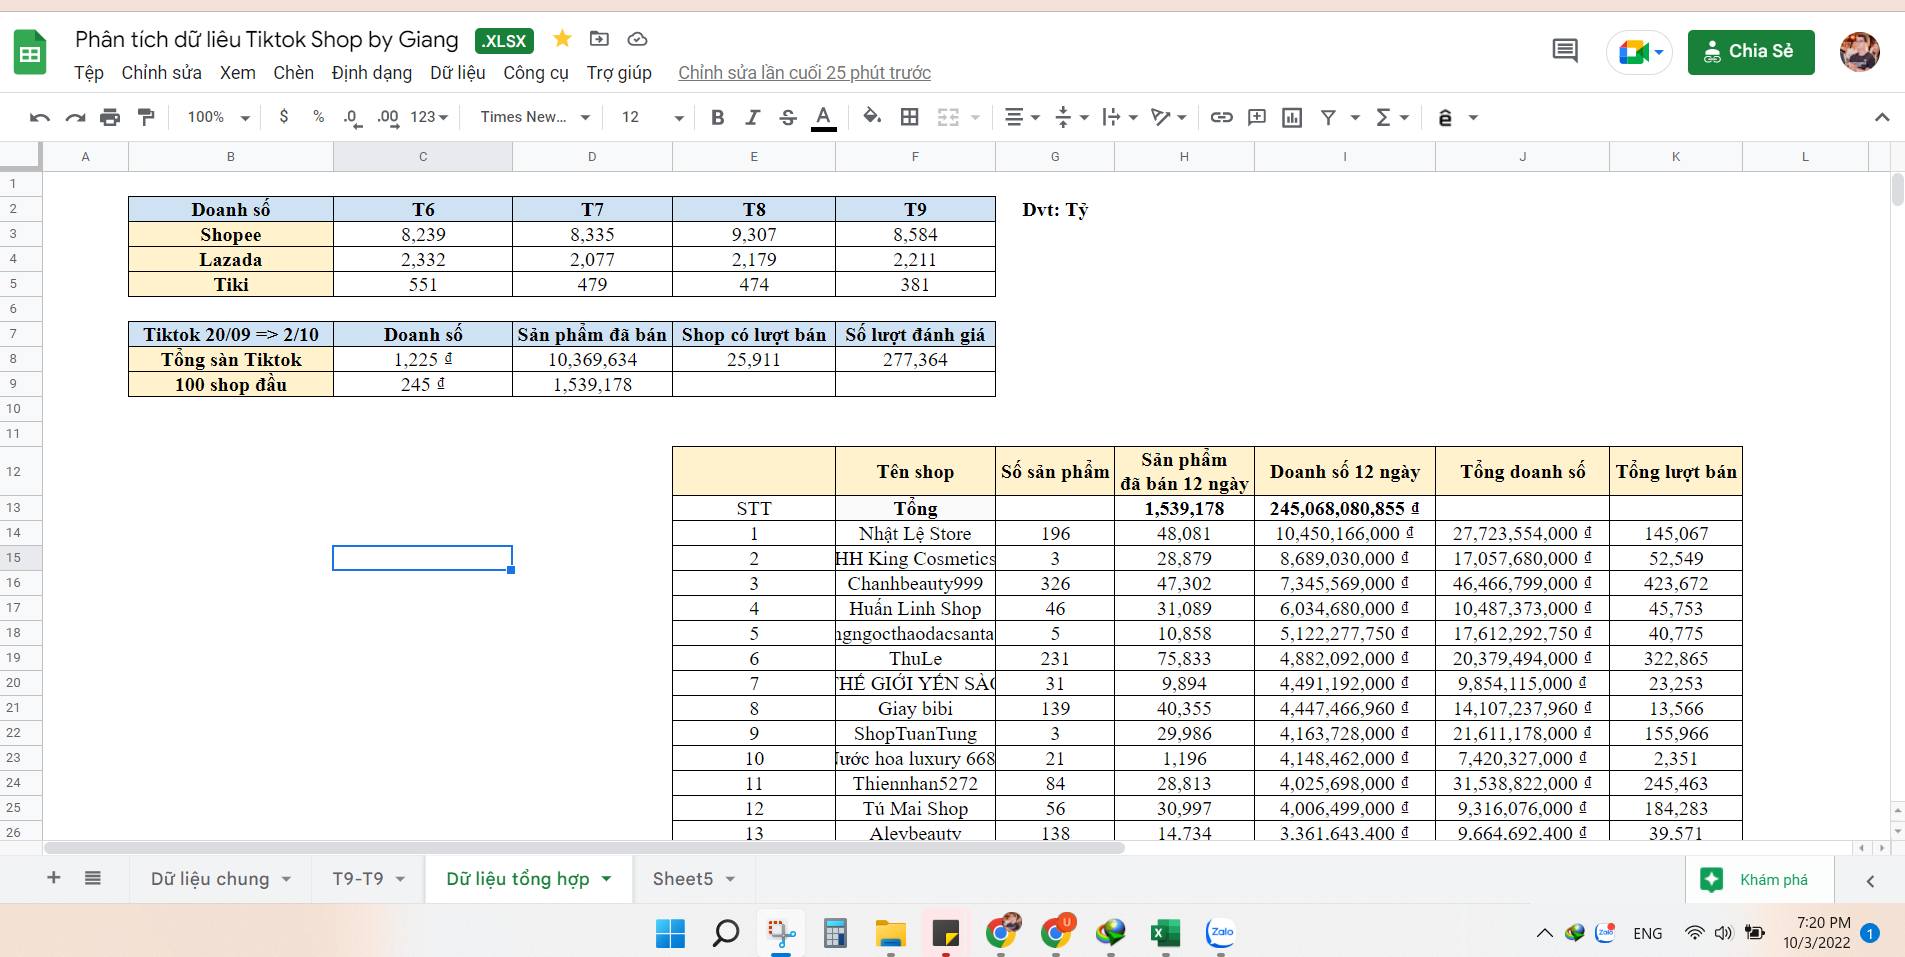Open Dữ liệu tổng hợp tab menu arrow
The width and height of the screenshot is (1905, 957).
click(606, 879)
